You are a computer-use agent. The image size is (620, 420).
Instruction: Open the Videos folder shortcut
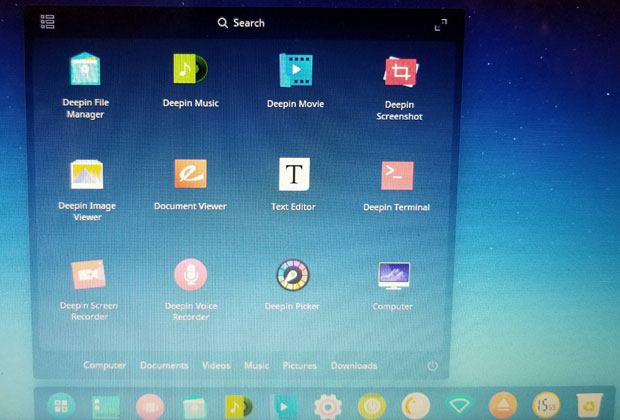(216, 365)
